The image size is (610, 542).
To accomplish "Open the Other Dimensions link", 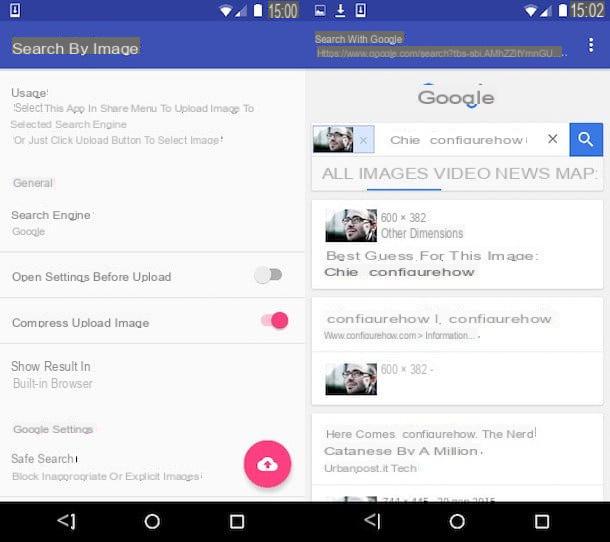I will point(422,233).
